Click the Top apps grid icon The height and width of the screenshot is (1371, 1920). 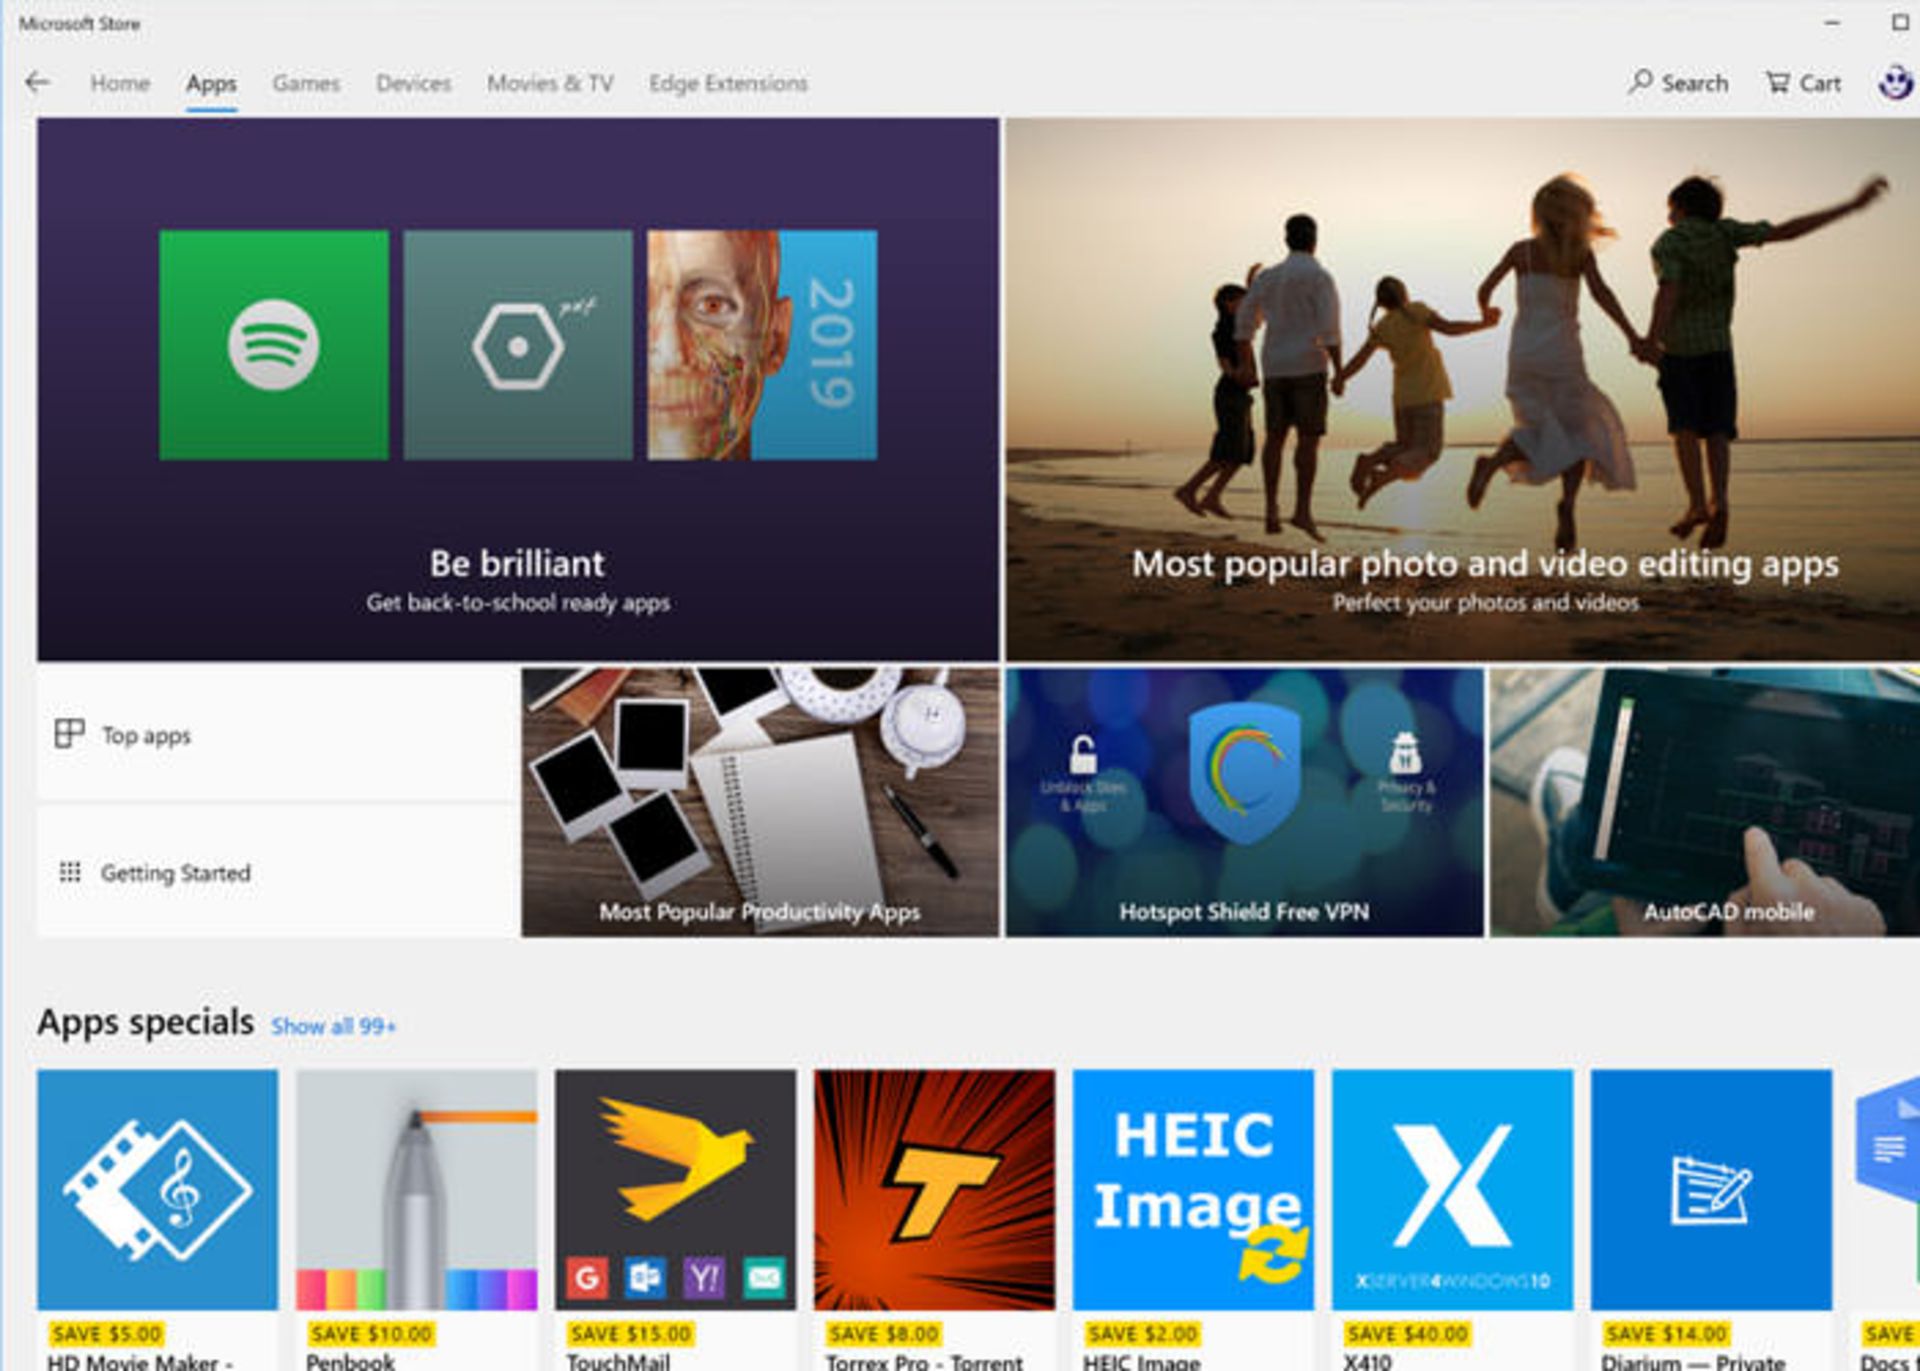coord(69,734)
